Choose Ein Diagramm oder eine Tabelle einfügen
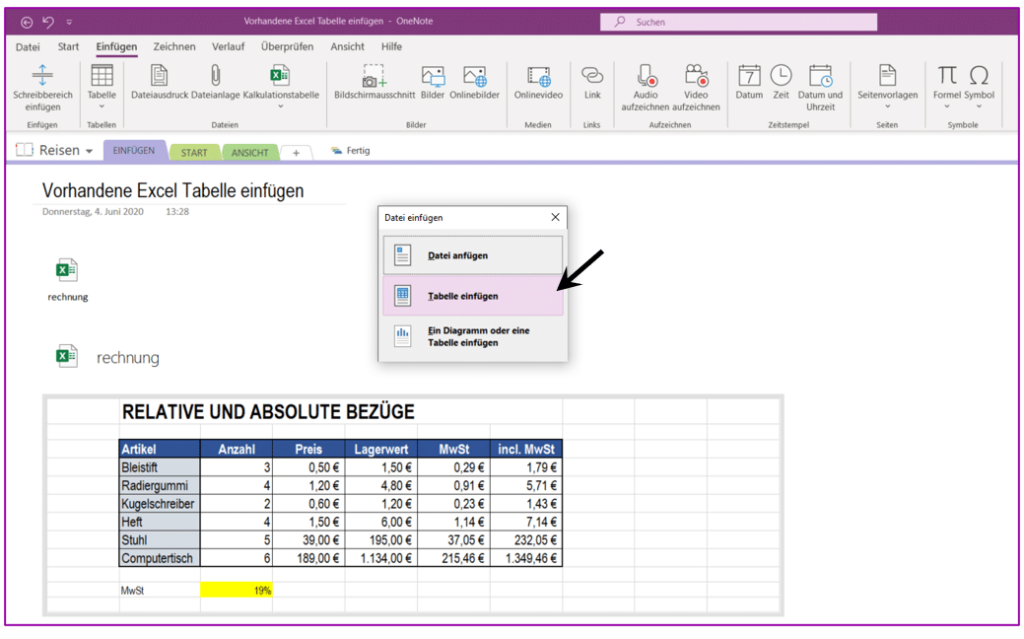The image size is (1024, 639). coord(473,336)
